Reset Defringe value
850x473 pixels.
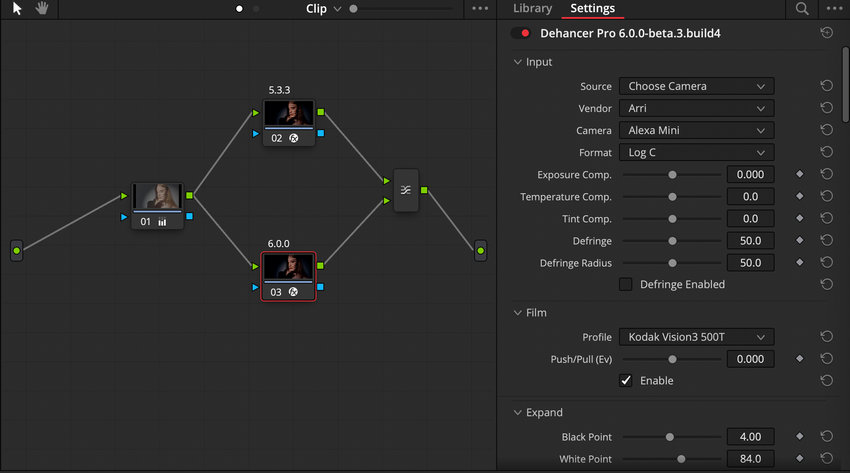click(x=826, y=241)
